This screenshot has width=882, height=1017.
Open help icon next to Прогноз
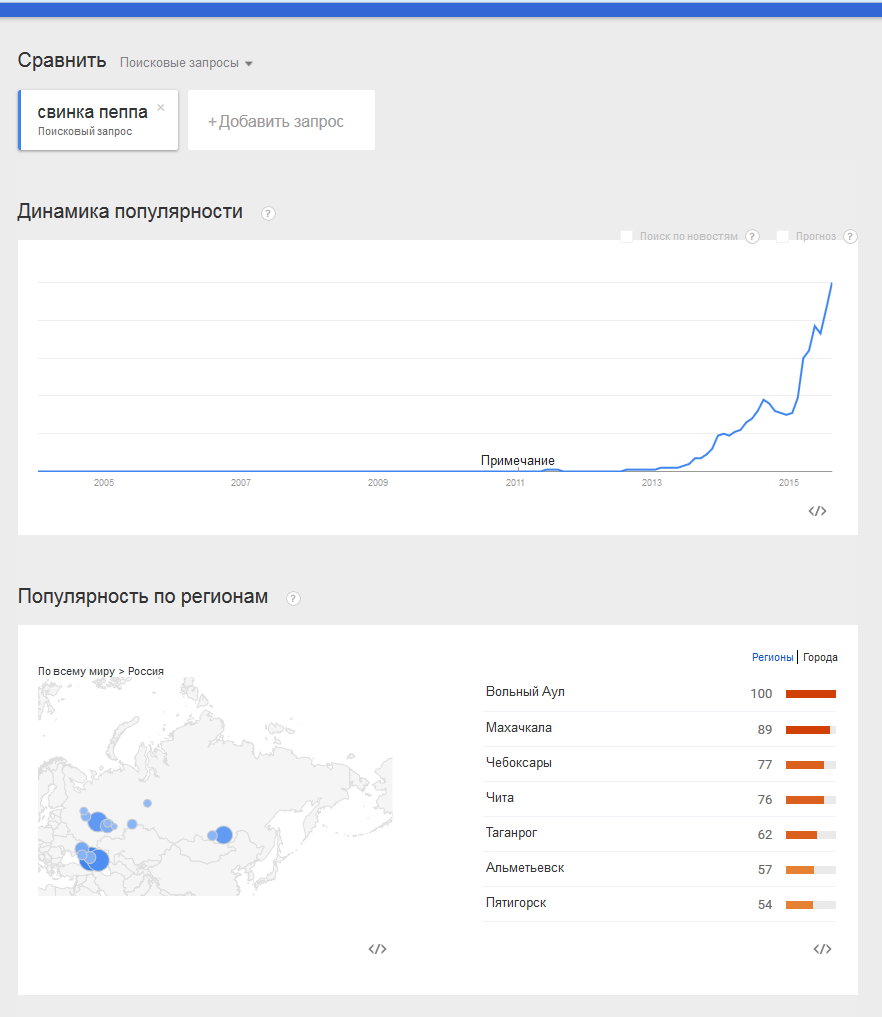tap(850, 237)
